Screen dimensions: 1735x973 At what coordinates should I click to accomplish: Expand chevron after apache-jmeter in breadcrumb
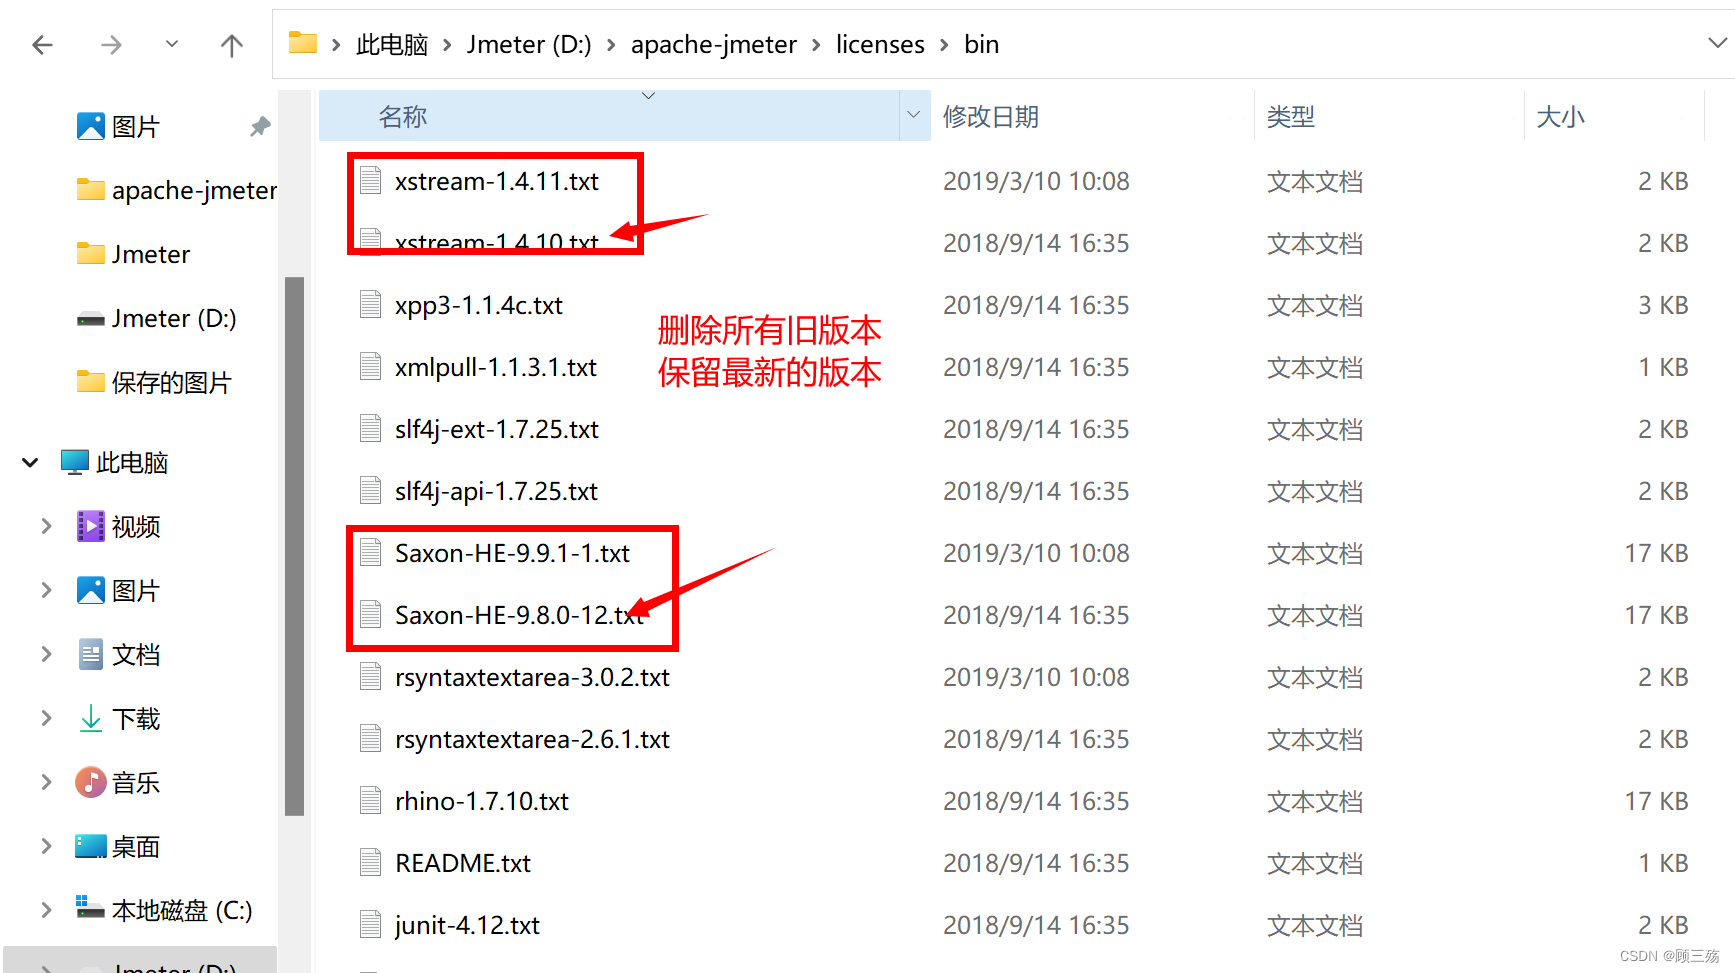click(x=816, y=45)
